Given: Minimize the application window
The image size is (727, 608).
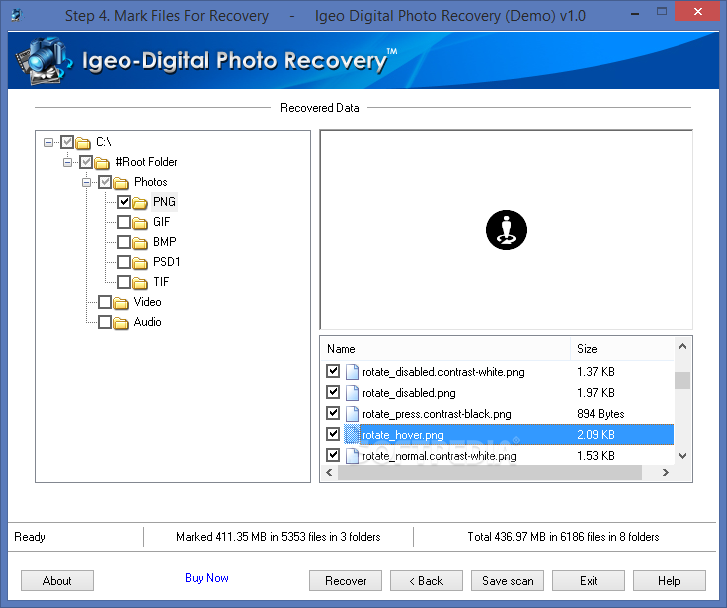Looking at the screenshot, I should point(635,13).
